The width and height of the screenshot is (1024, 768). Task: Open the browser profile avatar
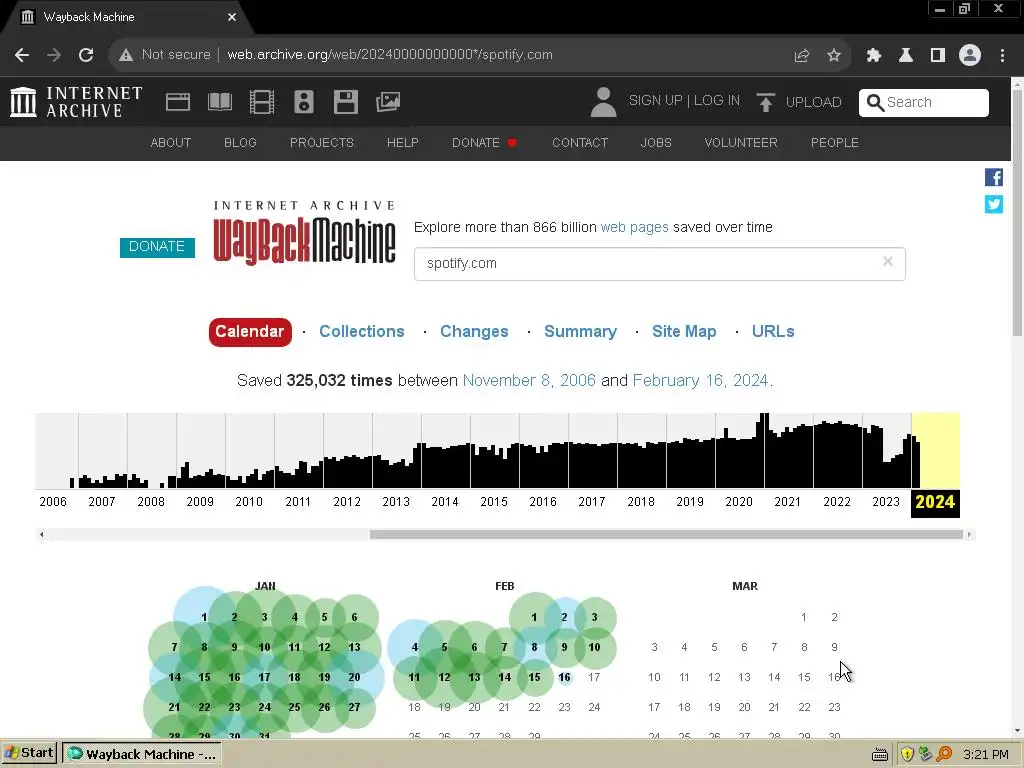pos(970,55)
